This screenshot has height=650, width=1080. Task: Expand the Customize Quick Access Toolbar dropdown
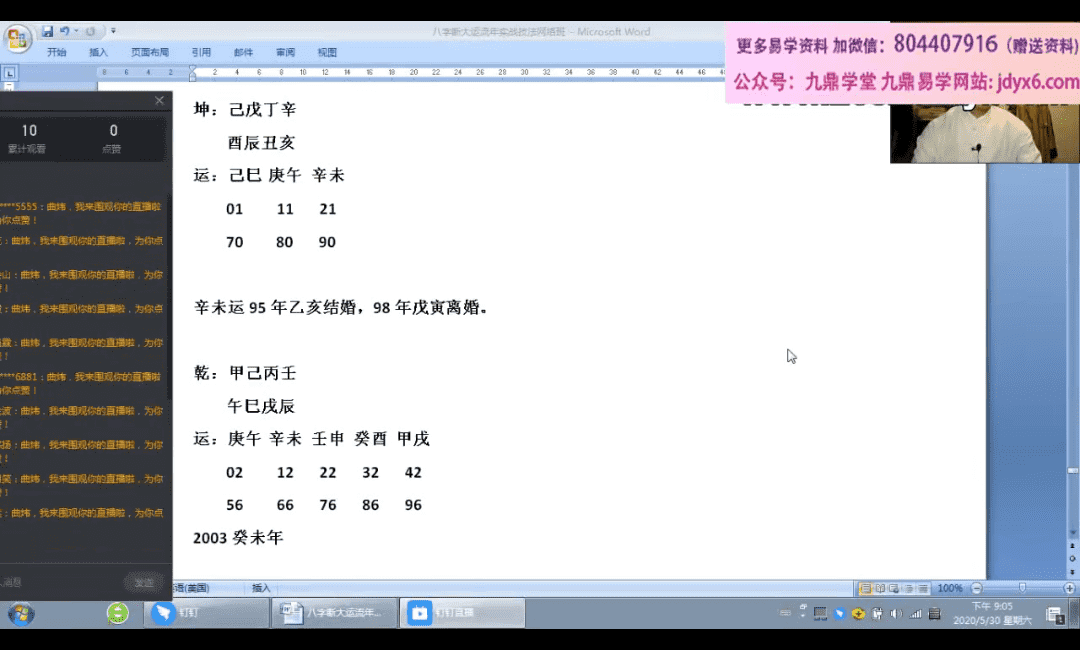click(x=113, y=32)
